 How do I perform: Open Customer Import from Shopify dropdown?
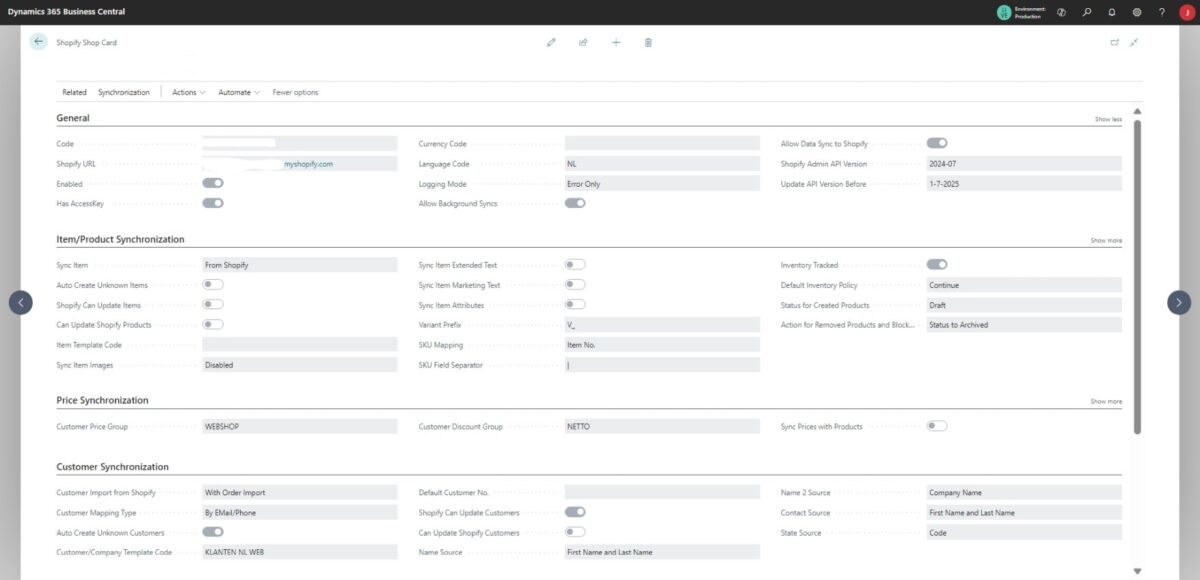300,492
